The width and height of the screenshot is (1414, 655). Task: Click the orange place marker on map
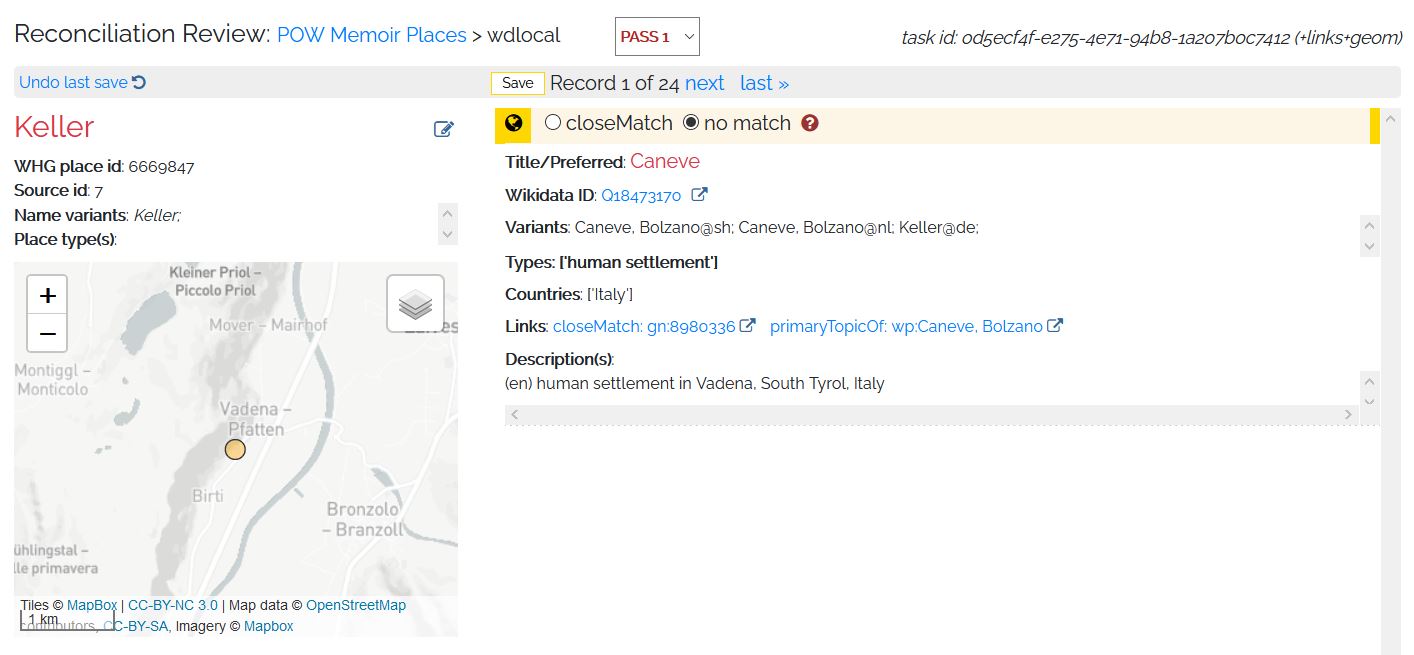pyautogui.click(x=235, y=449)
